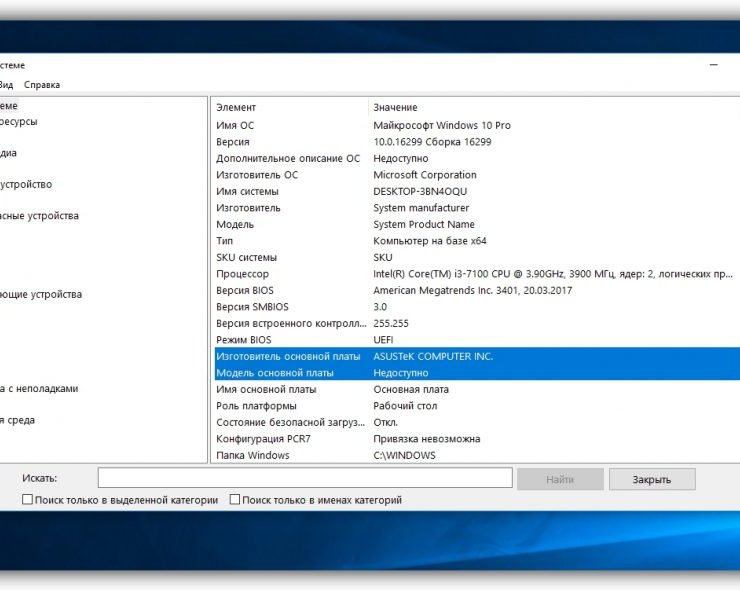Toggle 'Поиск только в именах категорий' checkbox
Image resolution: width=740 pixels, height=590 pixels.
click(235, 500)
